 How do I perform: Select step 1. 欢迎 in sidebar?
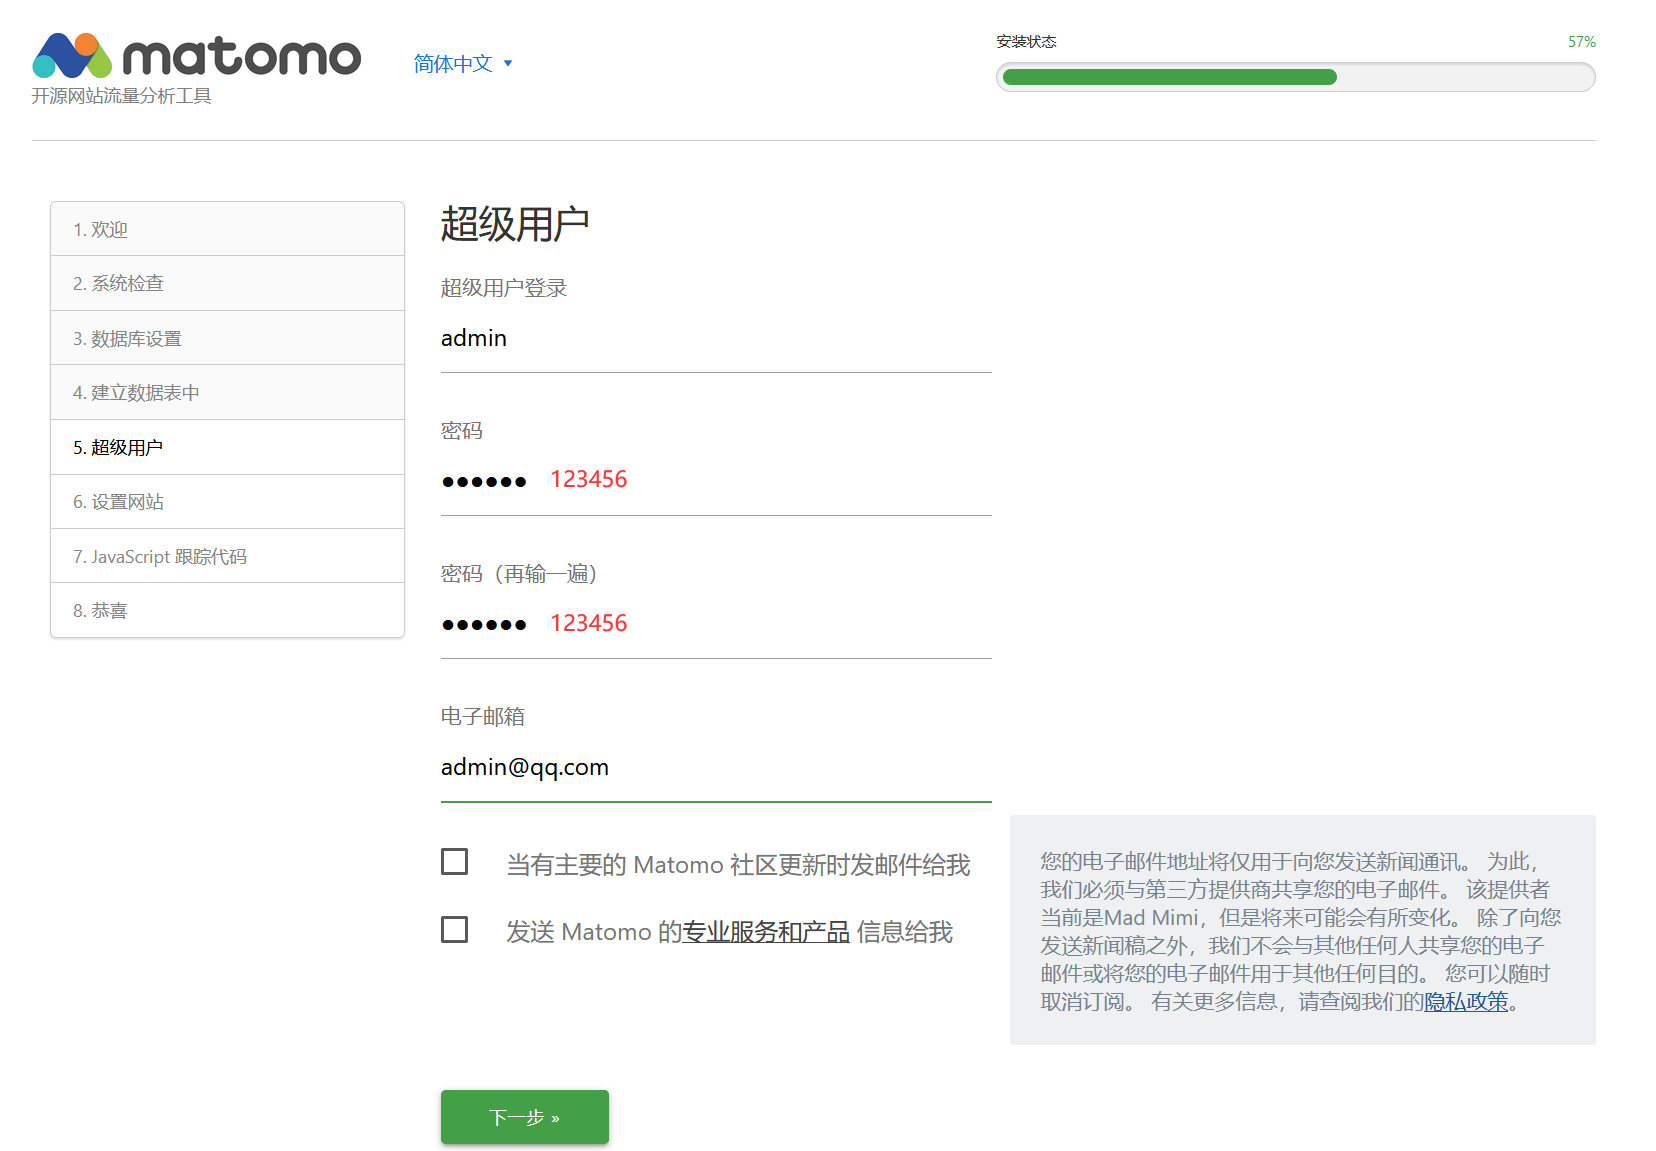point(227,229)
